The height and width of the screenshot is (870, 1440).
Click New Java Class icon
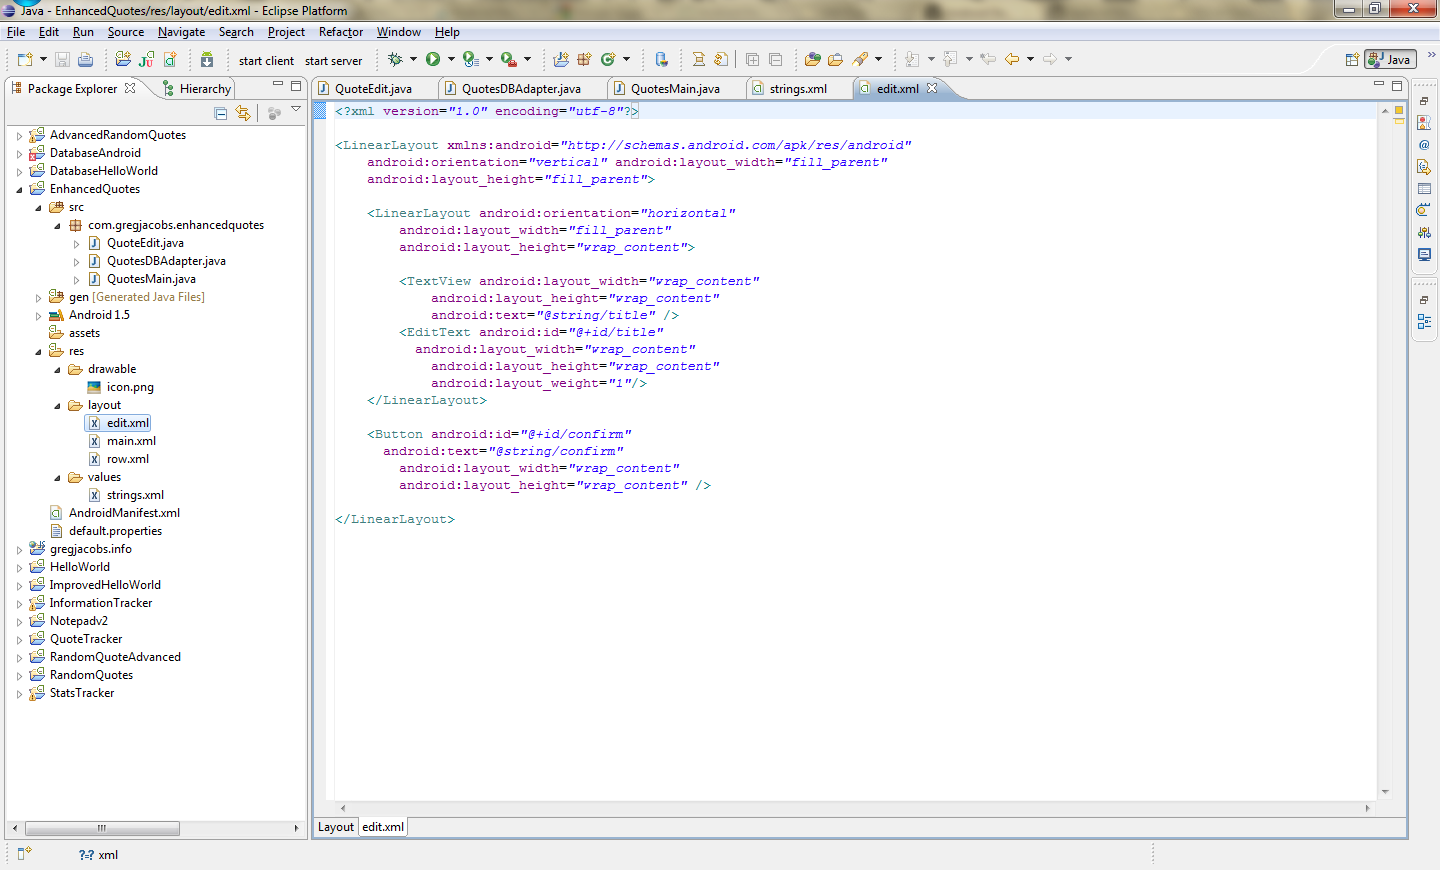(x=608, y=60)
